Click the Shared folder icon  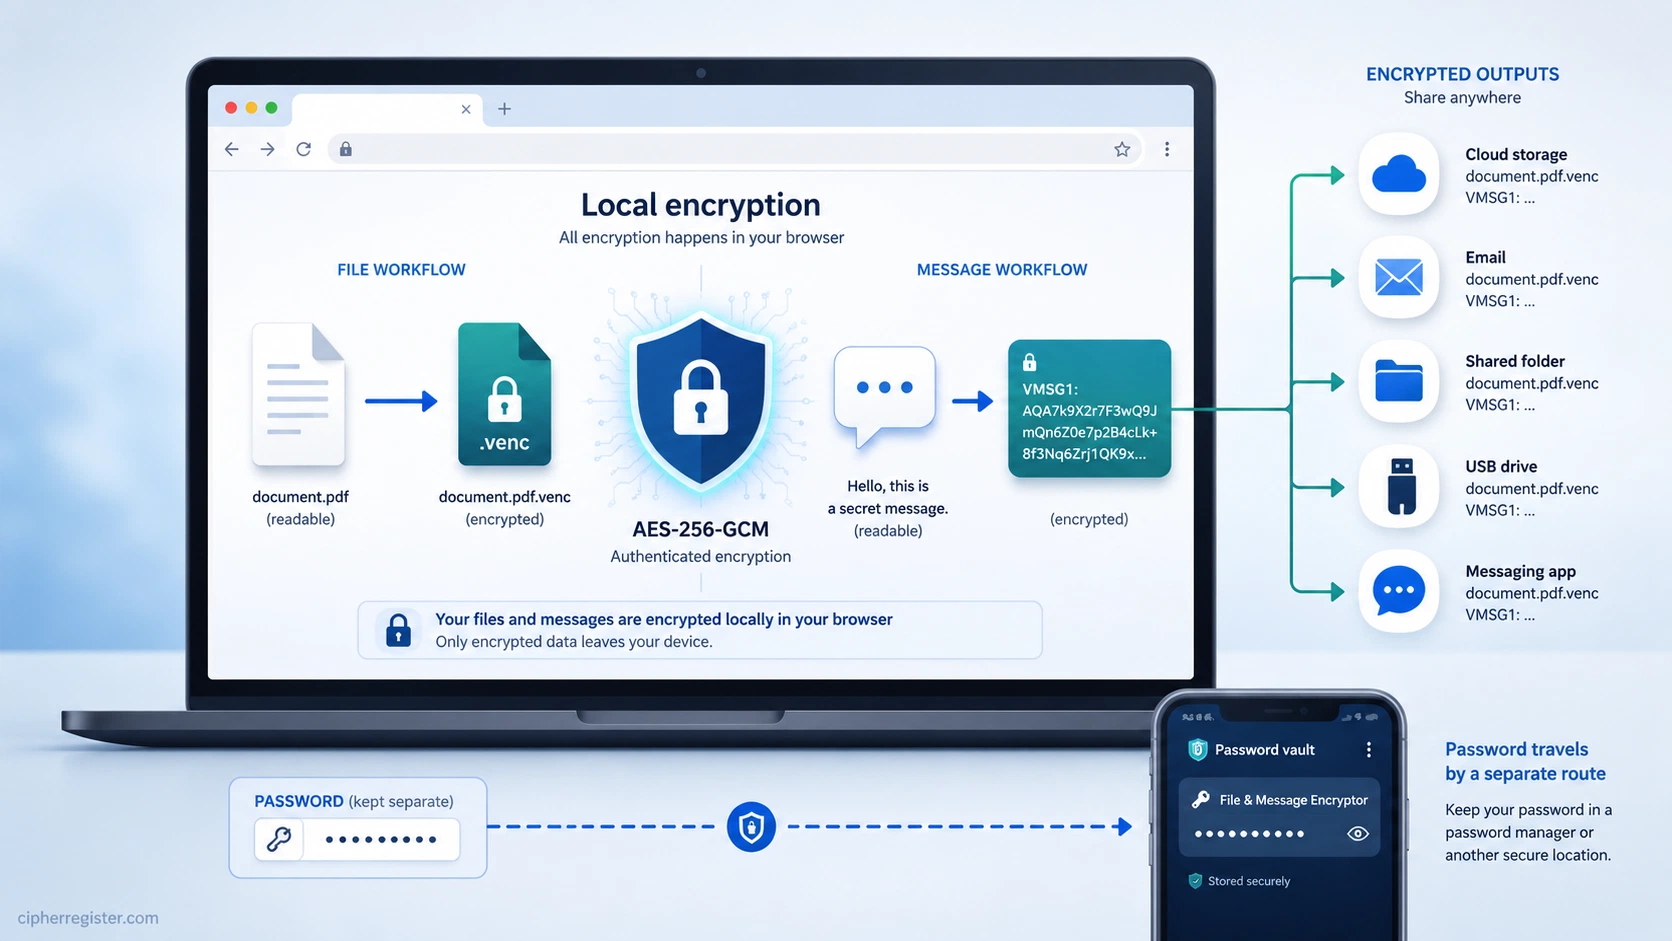tap(1399, 382)
